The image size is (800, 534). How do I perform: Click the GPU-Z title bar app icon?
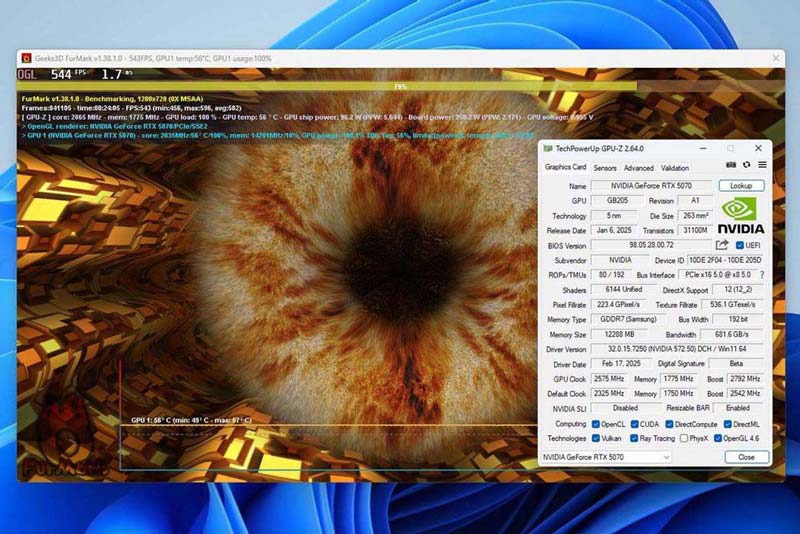click(x=548, y=148)
